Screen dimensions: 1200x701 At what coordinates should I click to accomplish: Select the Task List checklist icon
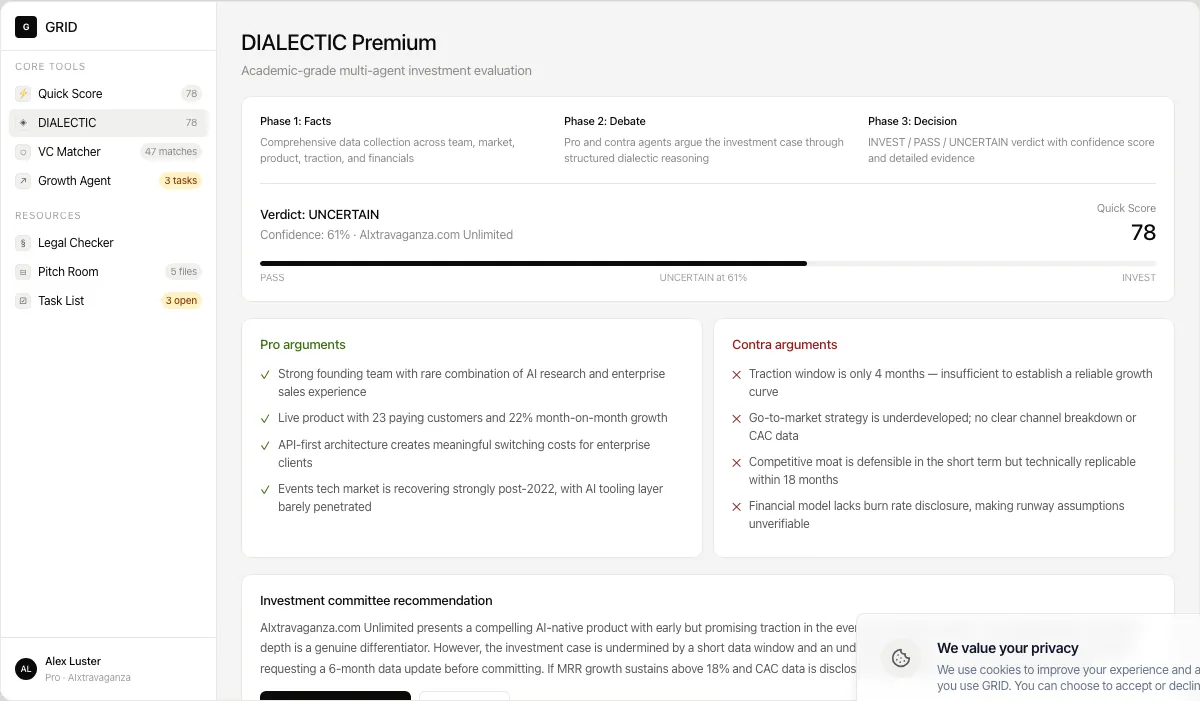[x=22, y=300]
